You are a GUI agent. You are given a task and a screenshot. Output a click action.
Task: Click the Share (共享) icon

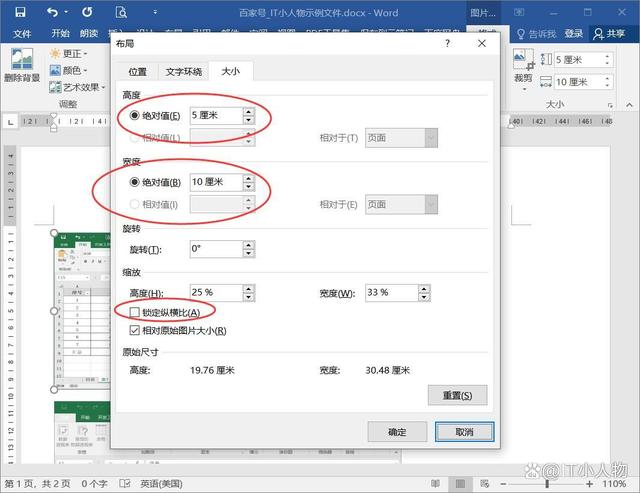(610, 33)
